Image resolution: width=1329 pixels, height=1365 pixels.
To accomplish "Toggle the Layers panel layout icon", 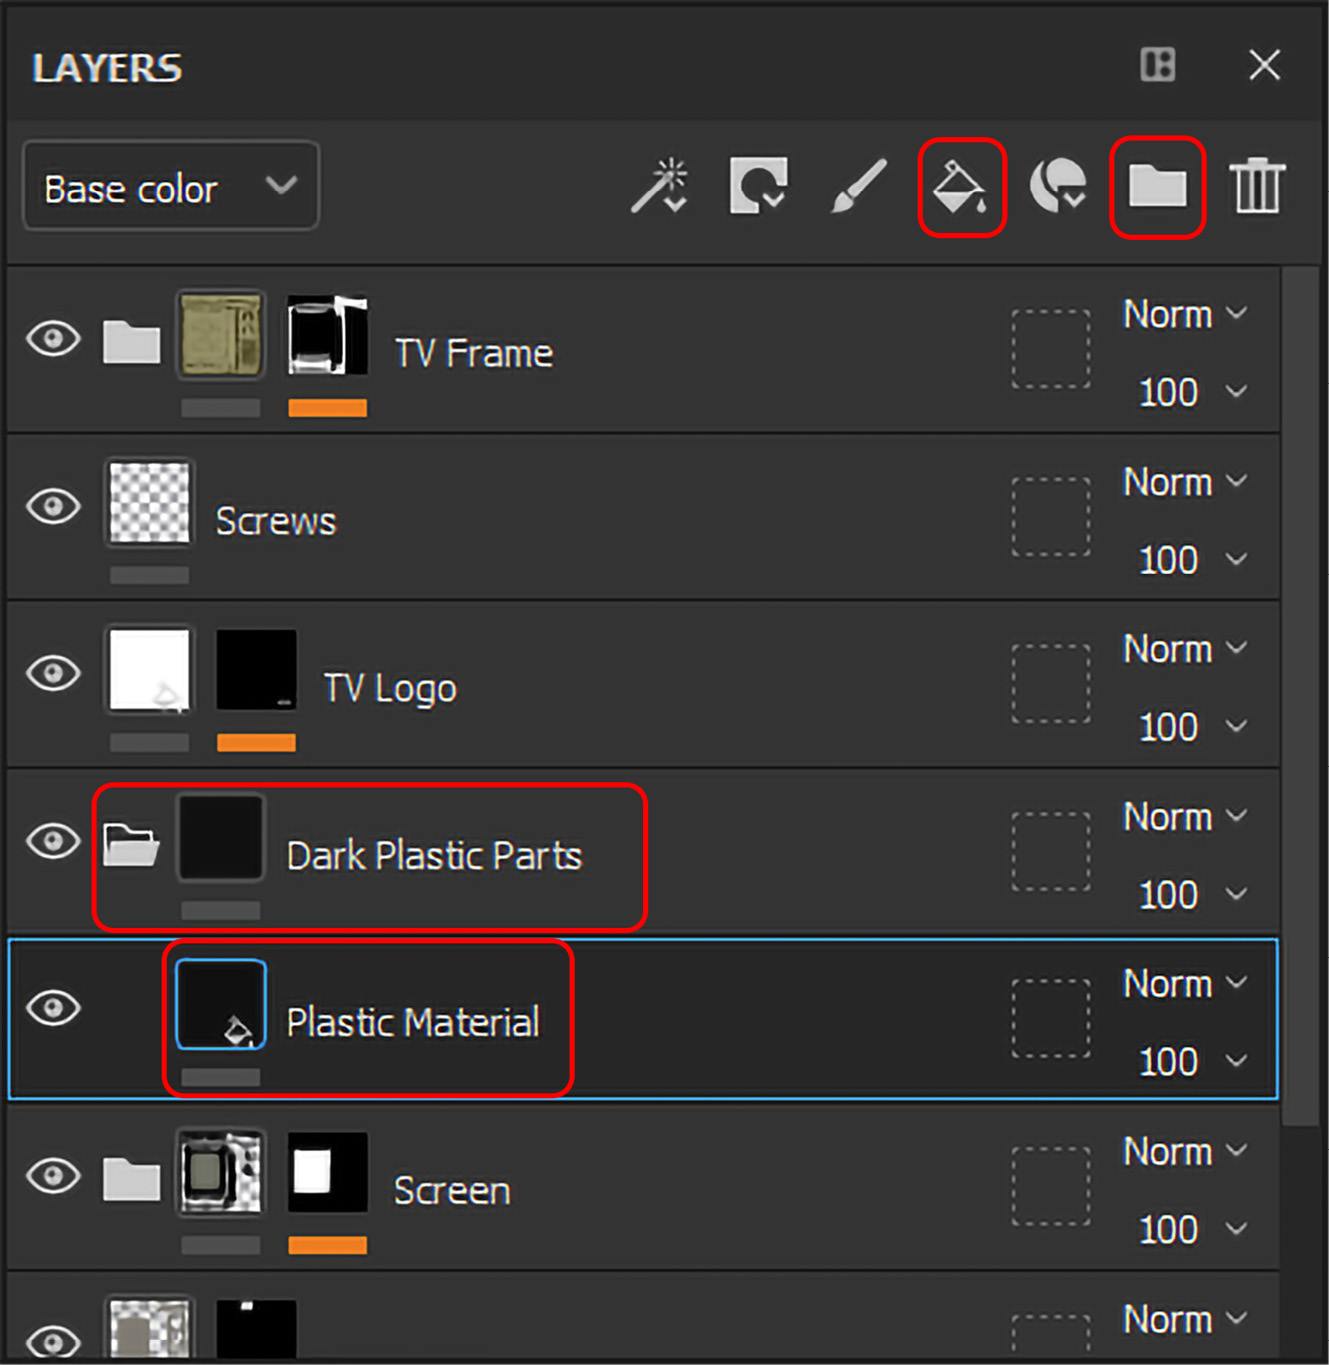I will point(1158,65).
